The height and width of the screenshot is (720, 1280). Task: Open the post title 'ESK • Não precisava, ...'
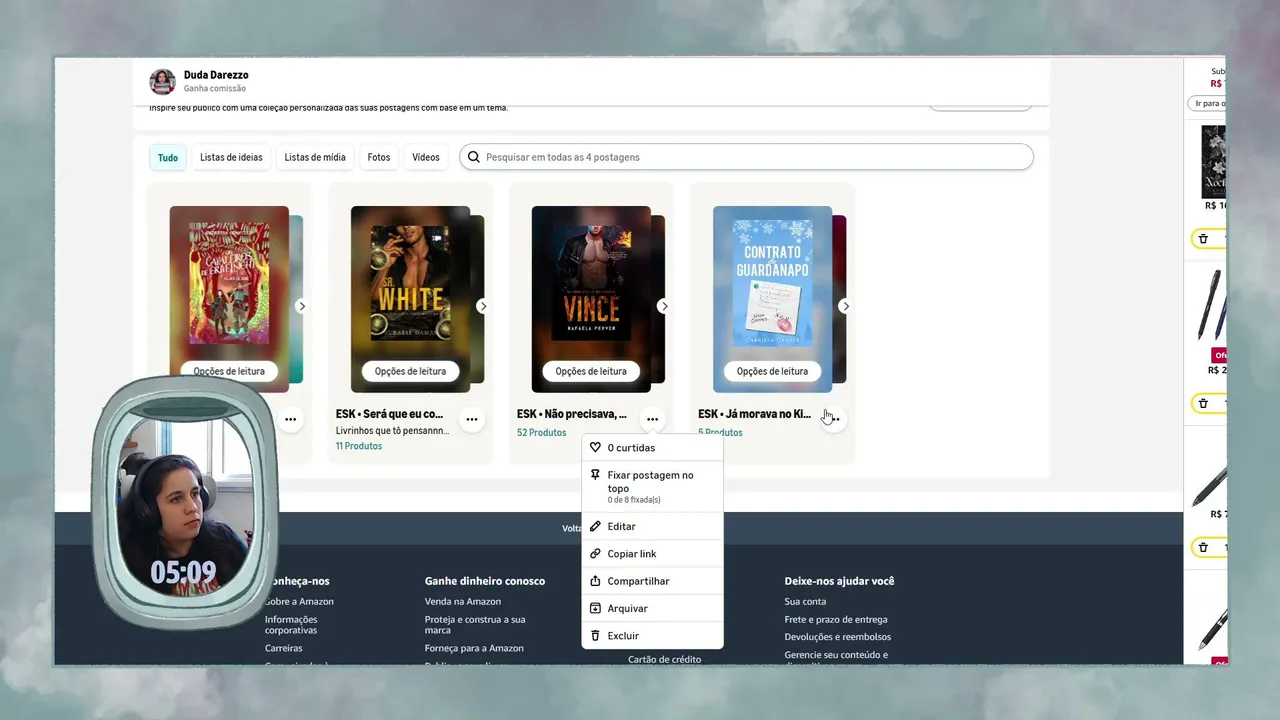pos(572,414)
